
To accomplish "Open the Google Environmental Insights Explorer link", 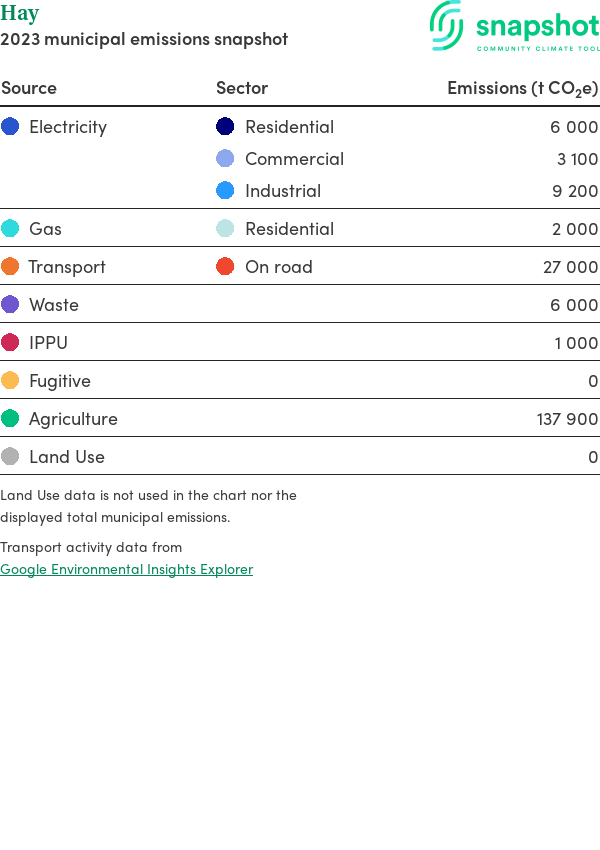I will click(126, 569).
